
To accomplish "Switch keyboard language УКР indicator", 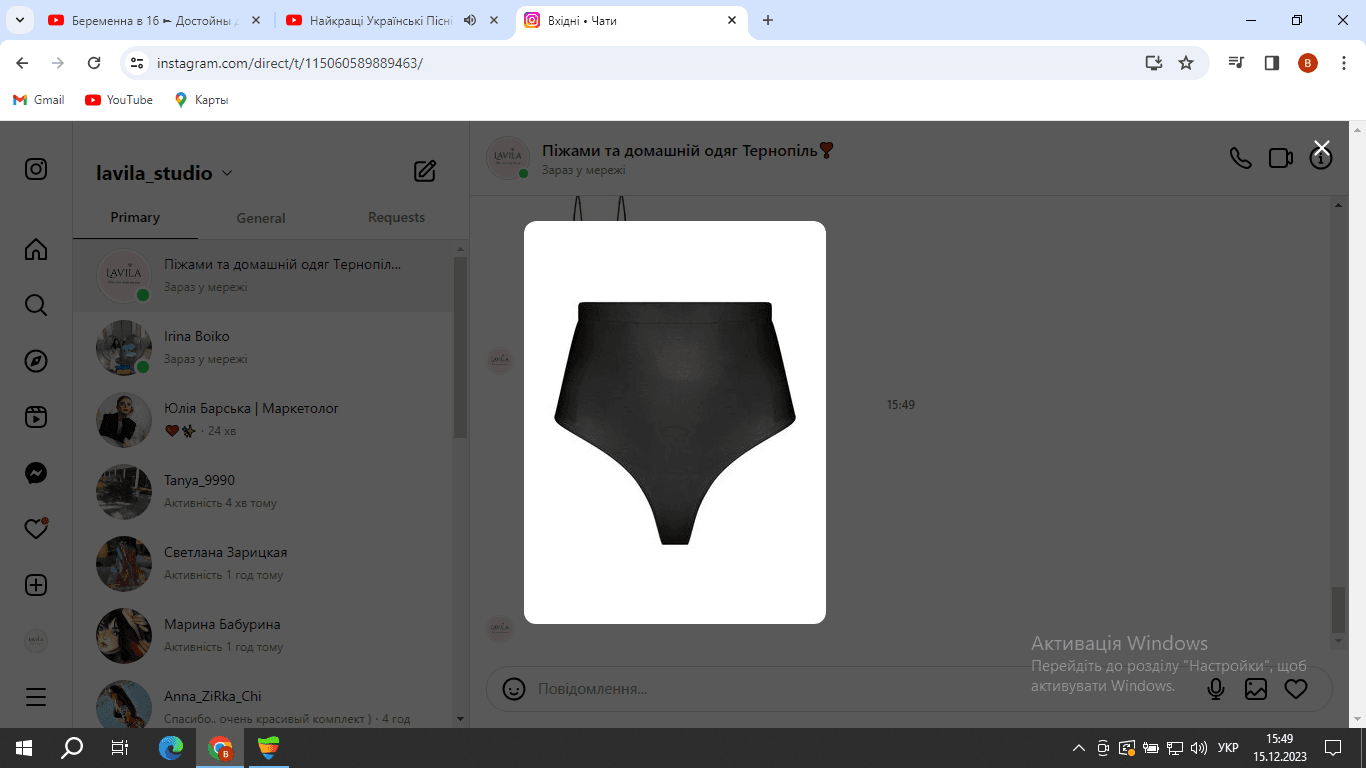I will pos(1228,748).
